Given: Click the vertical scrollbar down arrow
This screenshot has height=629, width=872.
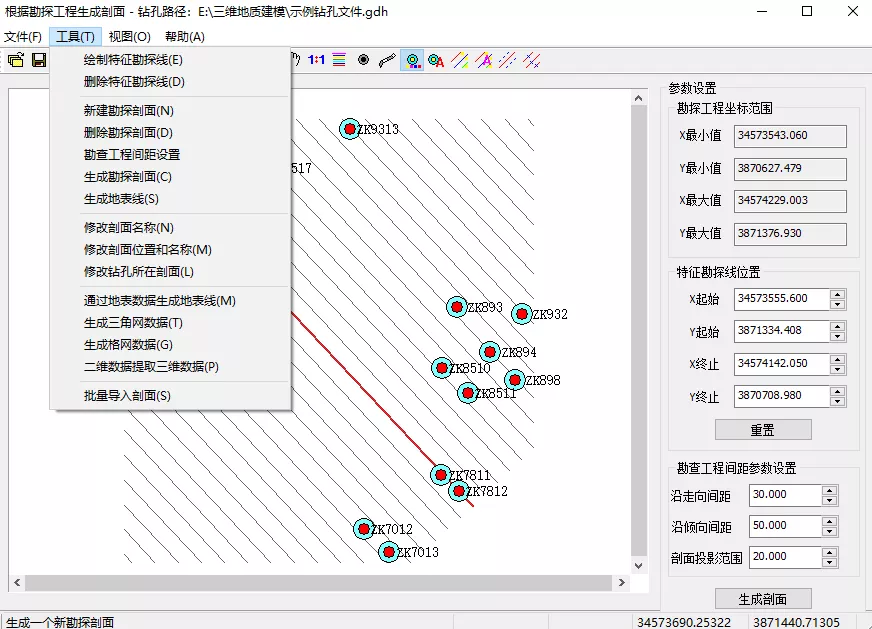Looking at the screenshot, I should (x=638, y=566).
